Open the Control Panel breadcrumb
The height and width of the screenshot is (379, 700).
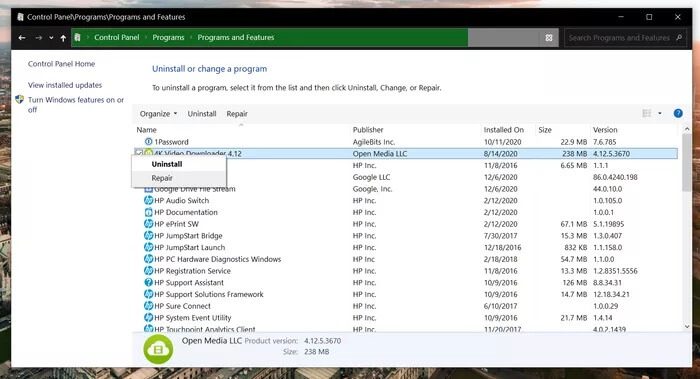(x=117, y=37)
